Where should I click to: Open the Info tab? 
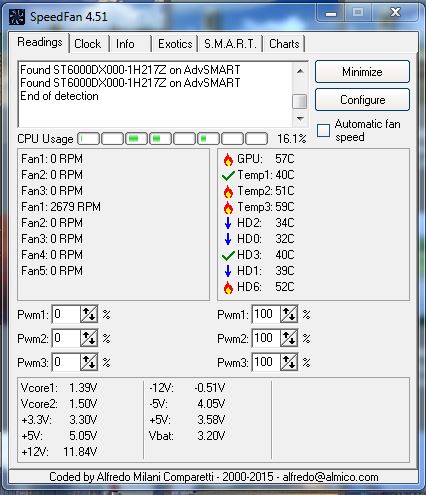coord(125,44)
